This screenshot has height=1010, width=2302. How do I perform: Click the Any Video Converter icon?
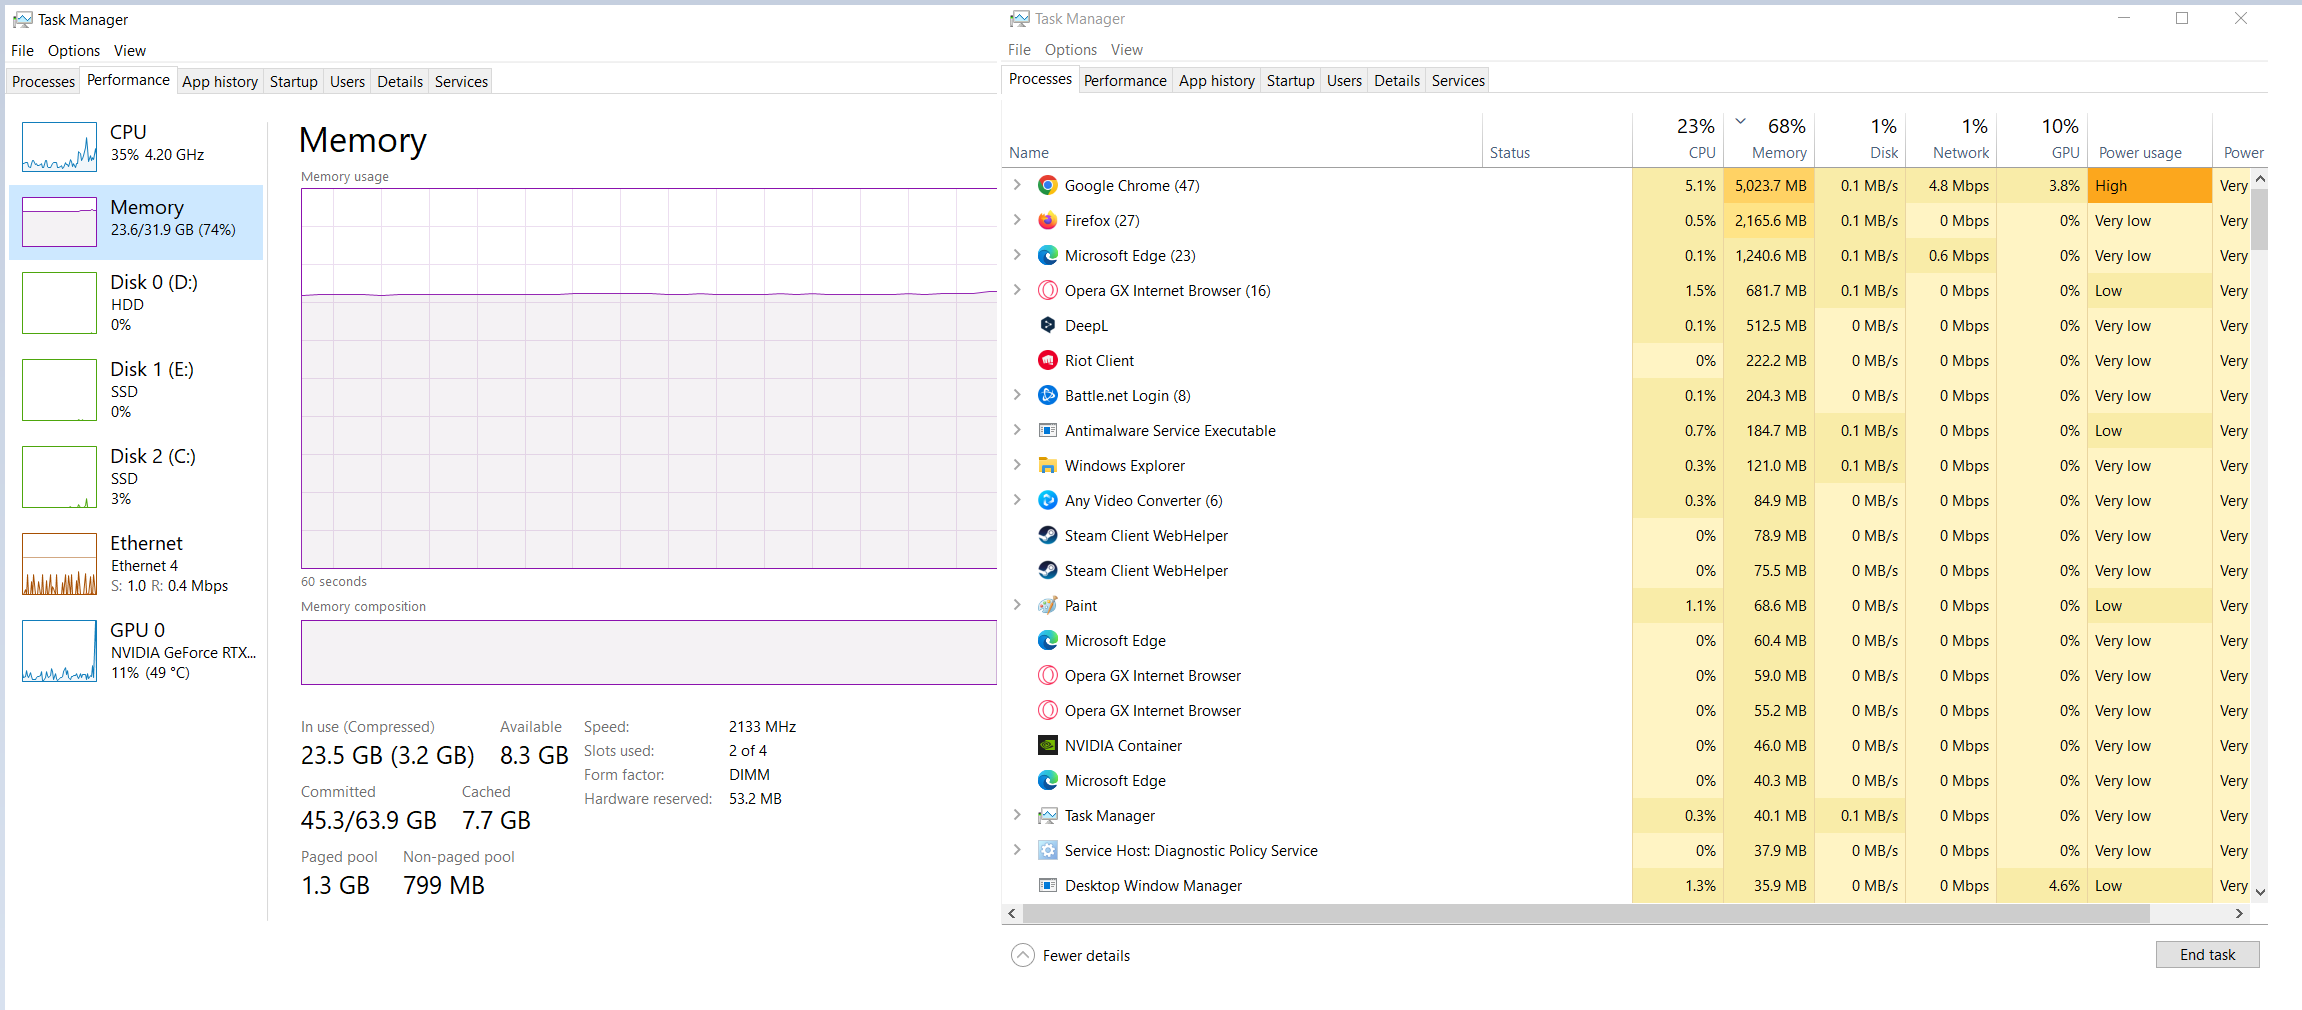1047,501
